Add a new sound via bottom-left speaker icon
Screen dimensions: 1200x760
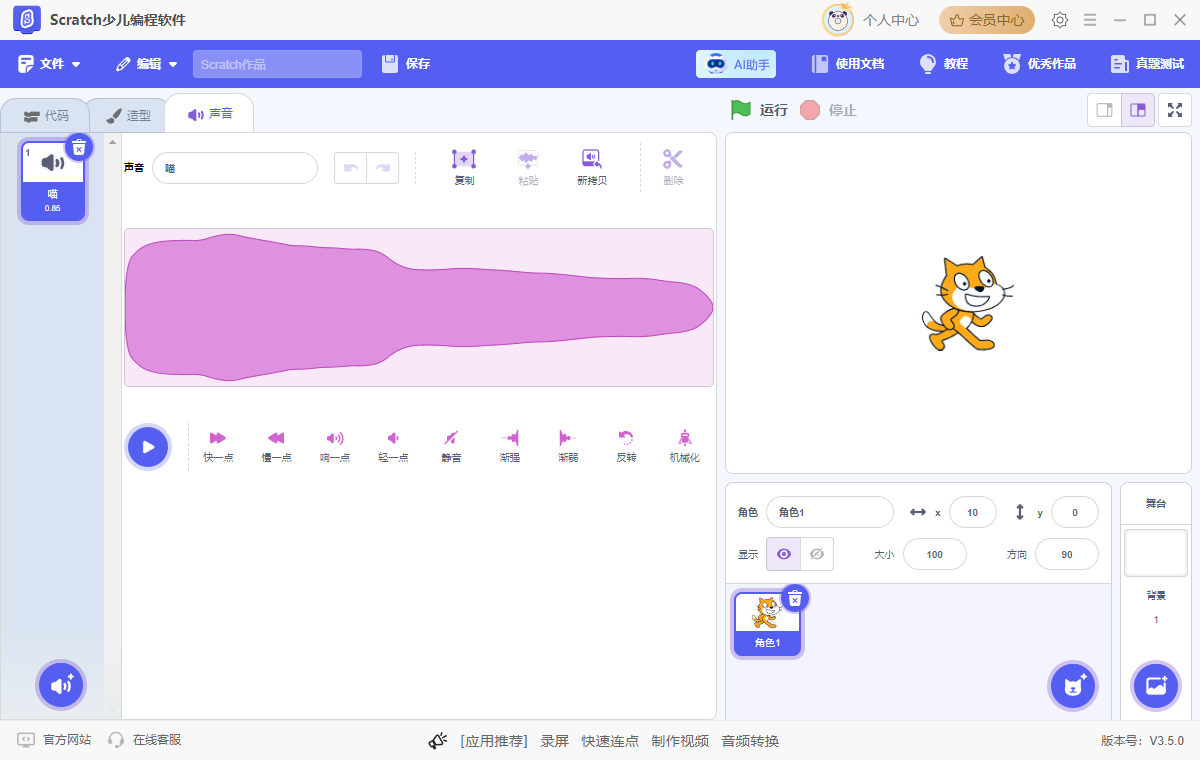coord(61,685)
